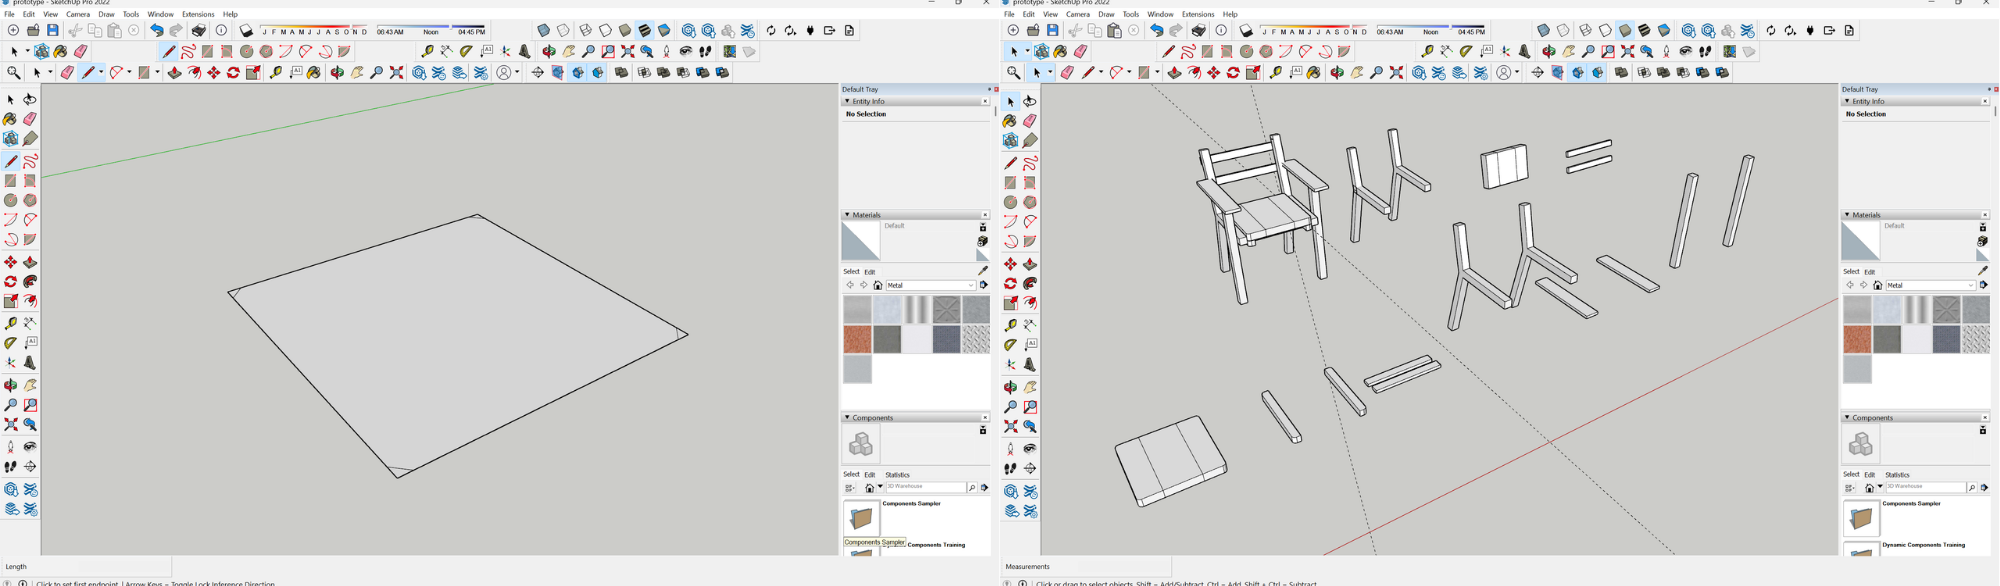Select the Freehand tool in the left window's drawing toolbar

[x=188, y=51]
